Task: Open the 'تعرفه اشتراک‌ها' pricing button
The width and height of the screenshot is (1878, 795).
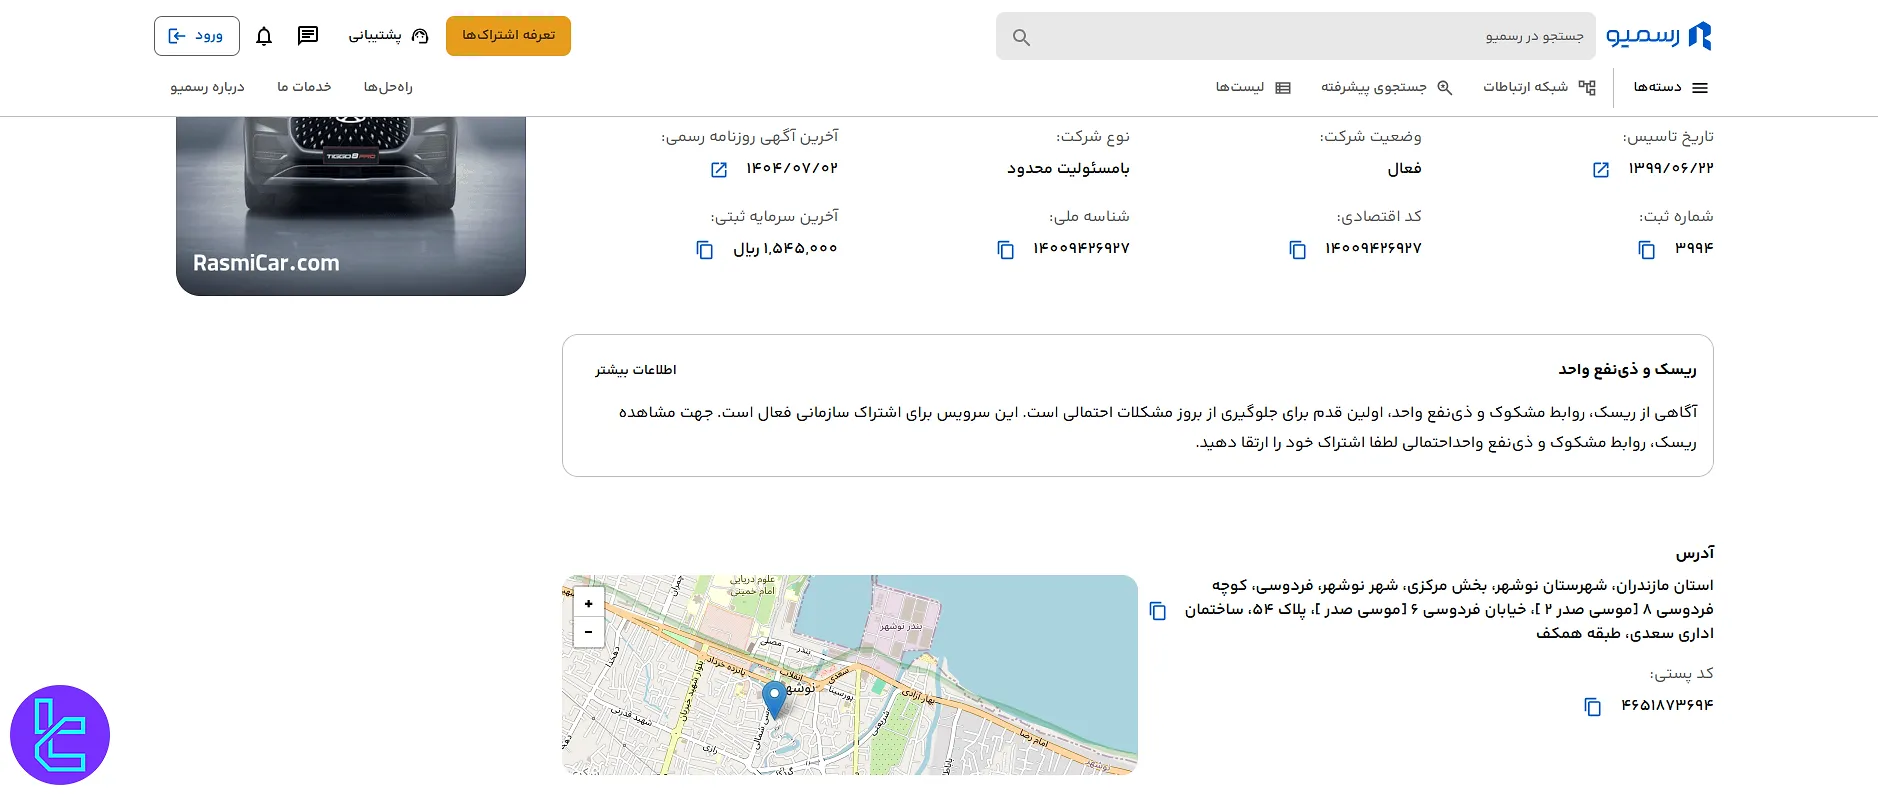Action: coord(508,36)
